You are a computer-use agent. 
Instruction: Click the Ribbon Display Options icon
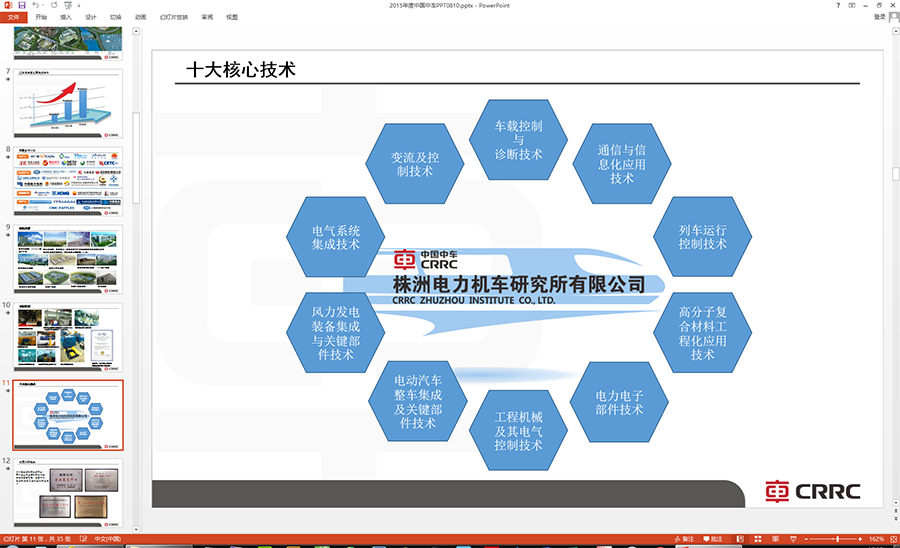coord(852,5)
